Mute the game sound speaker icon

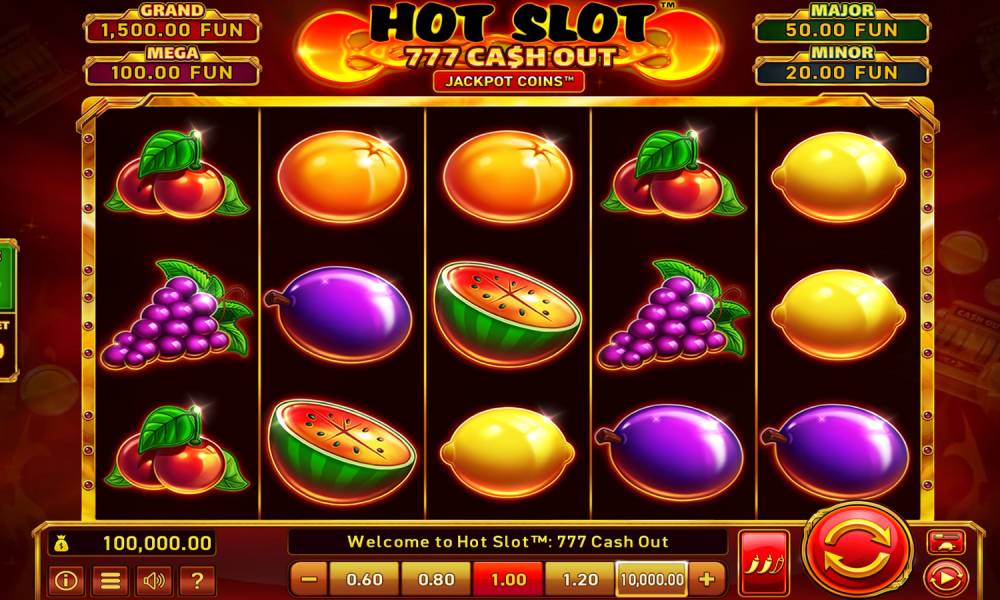point(154,580)
